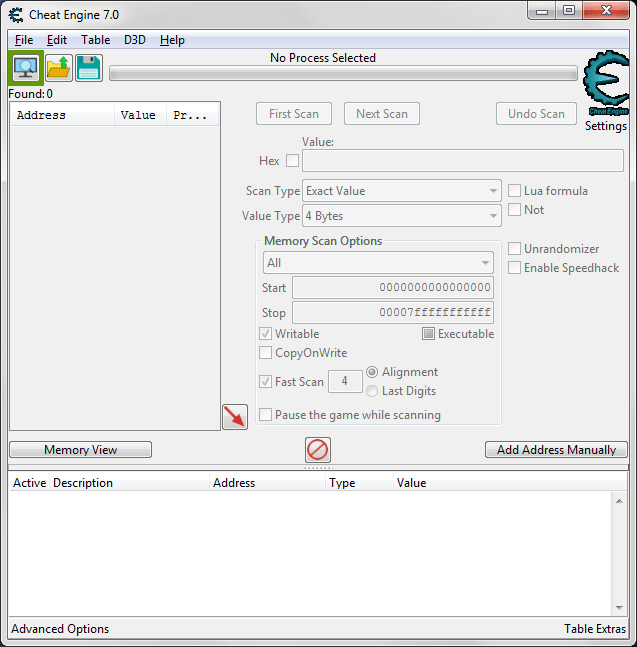This screenshot has width=637, height=647.
Task: Close the Cheat Engine window
Action: click(606, 11)
